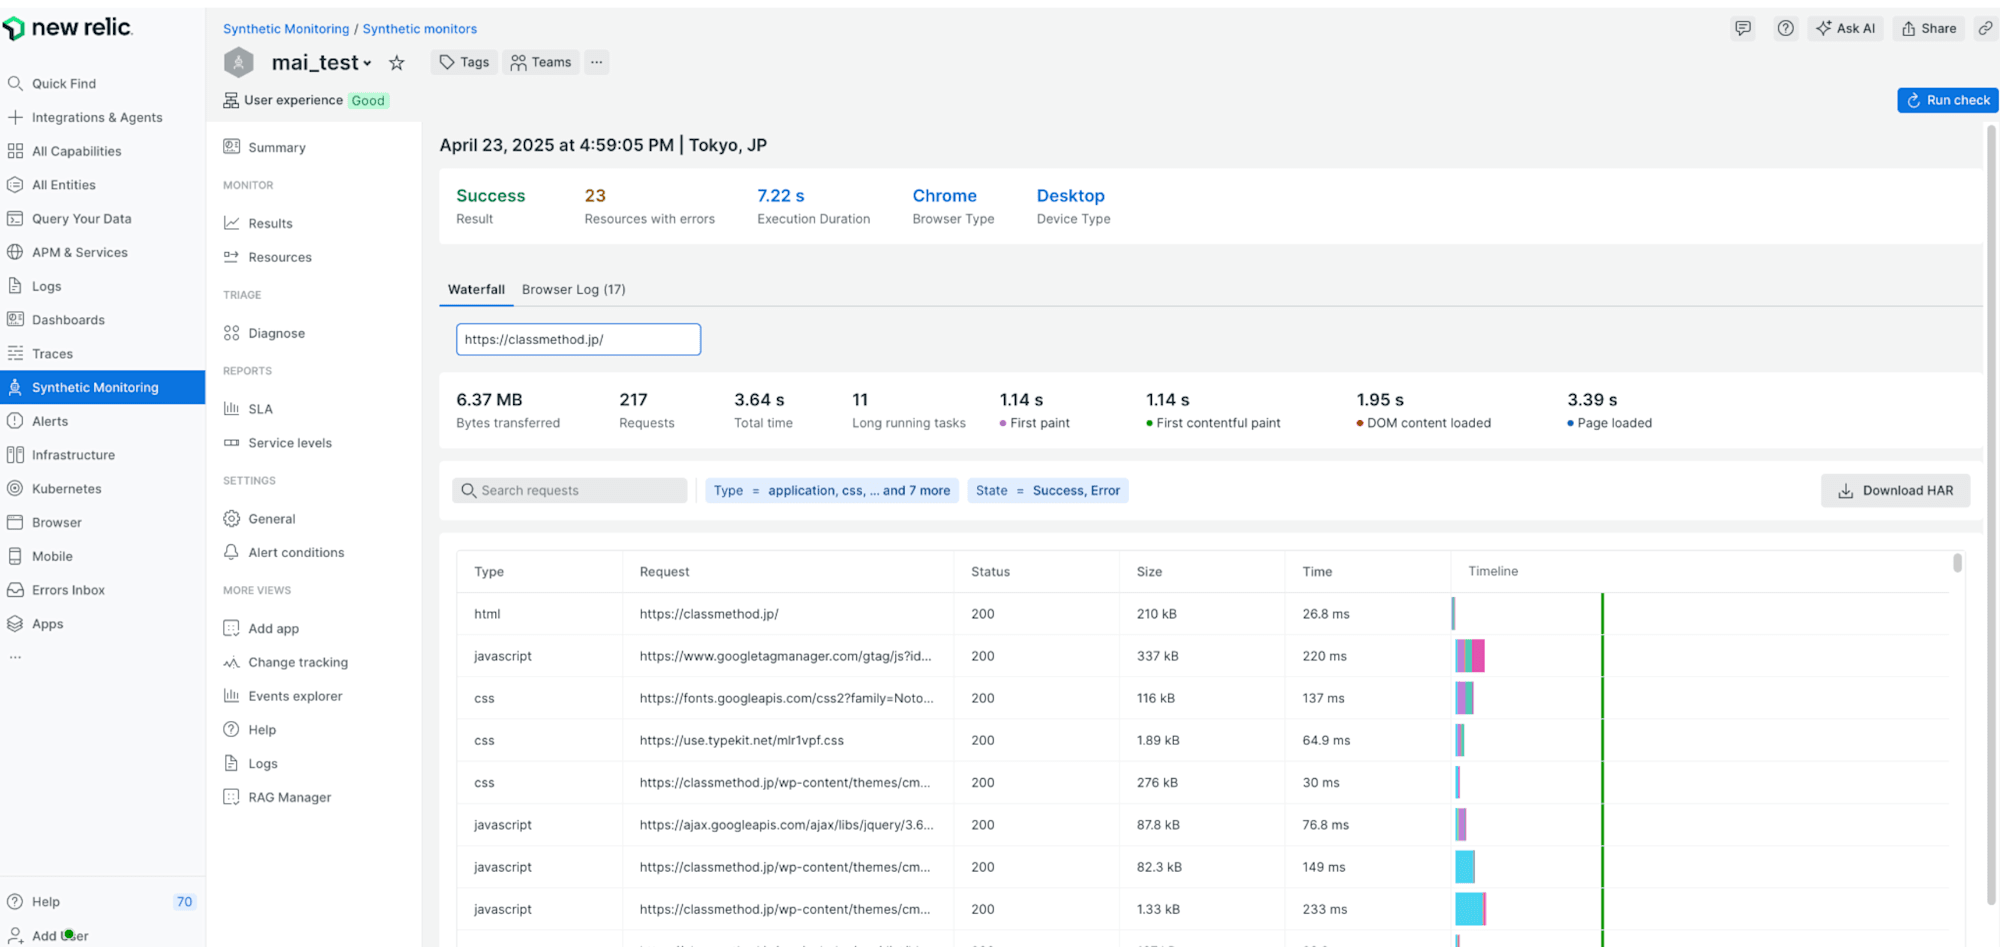Image resolution: width=2000 pixels, height=947 pixels.
Task: Click the New Relic logo
Action: pyautogui.click(x=68, y=28)
